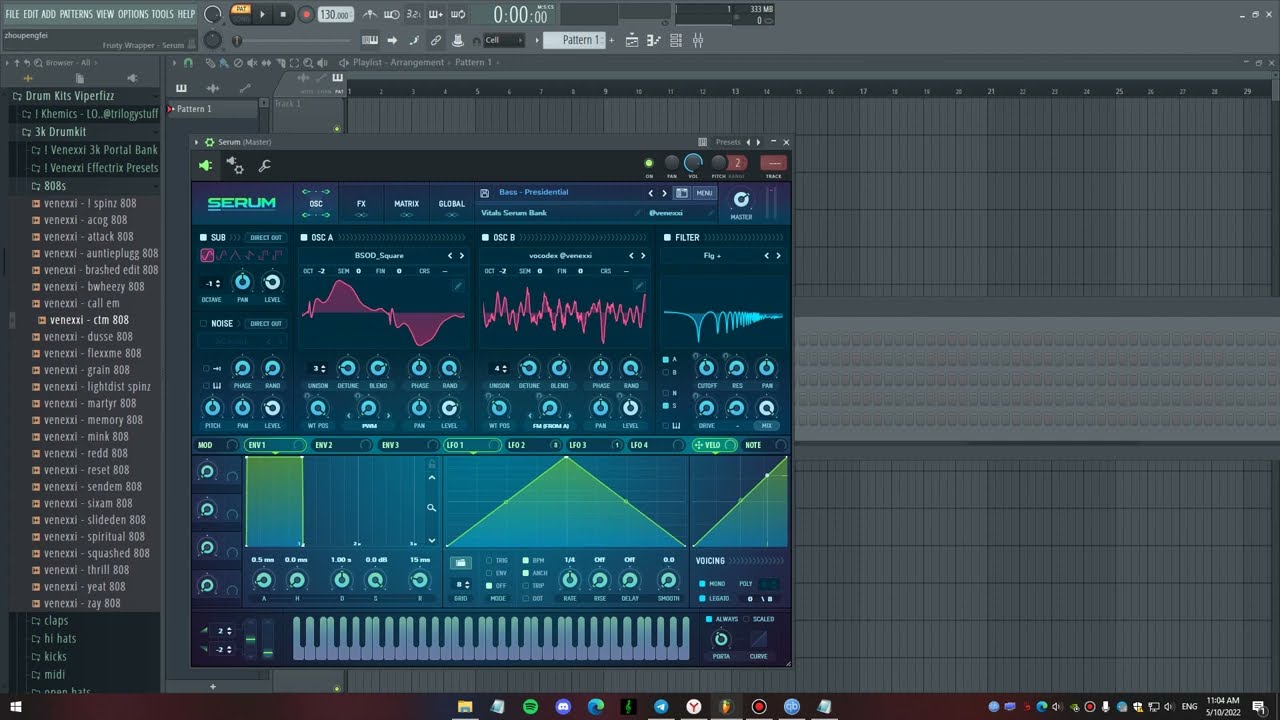Toggle the MONO voicing checkbox
Screen dimensions: 1280x720
[702, 584]
